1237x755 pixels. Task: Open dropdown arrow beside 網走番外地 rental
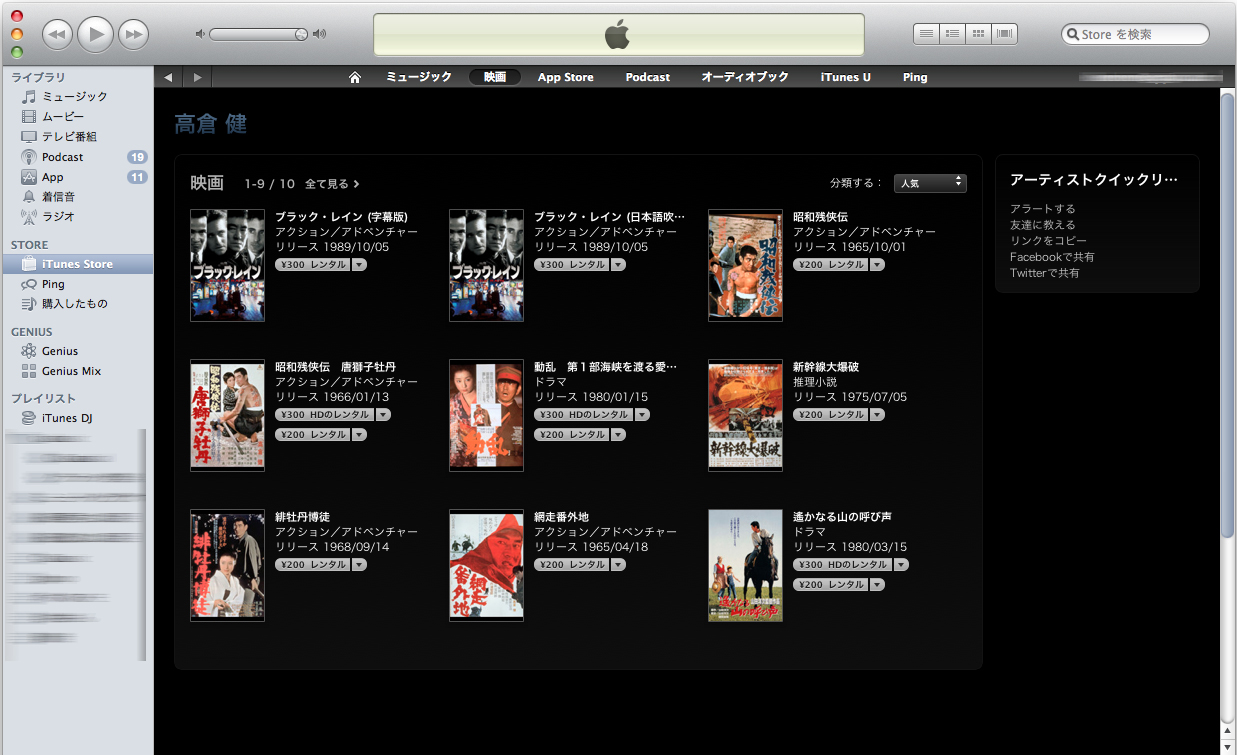[x=618, y=565]
